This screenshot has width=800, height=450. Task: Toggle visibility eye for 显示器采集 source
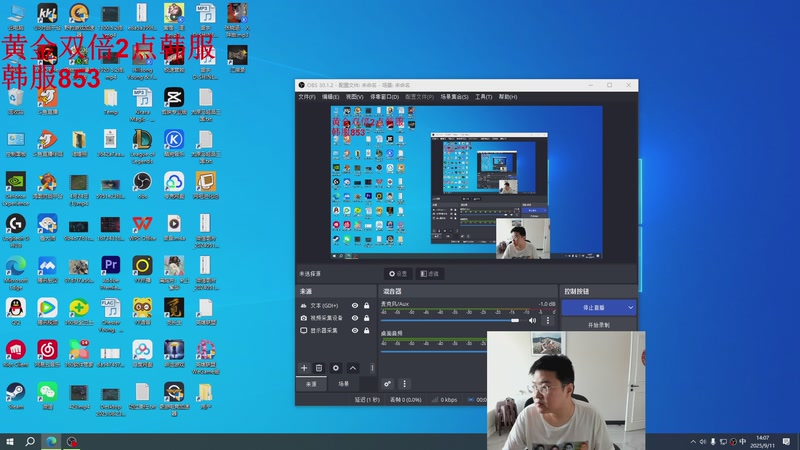(x=355, y=331)
